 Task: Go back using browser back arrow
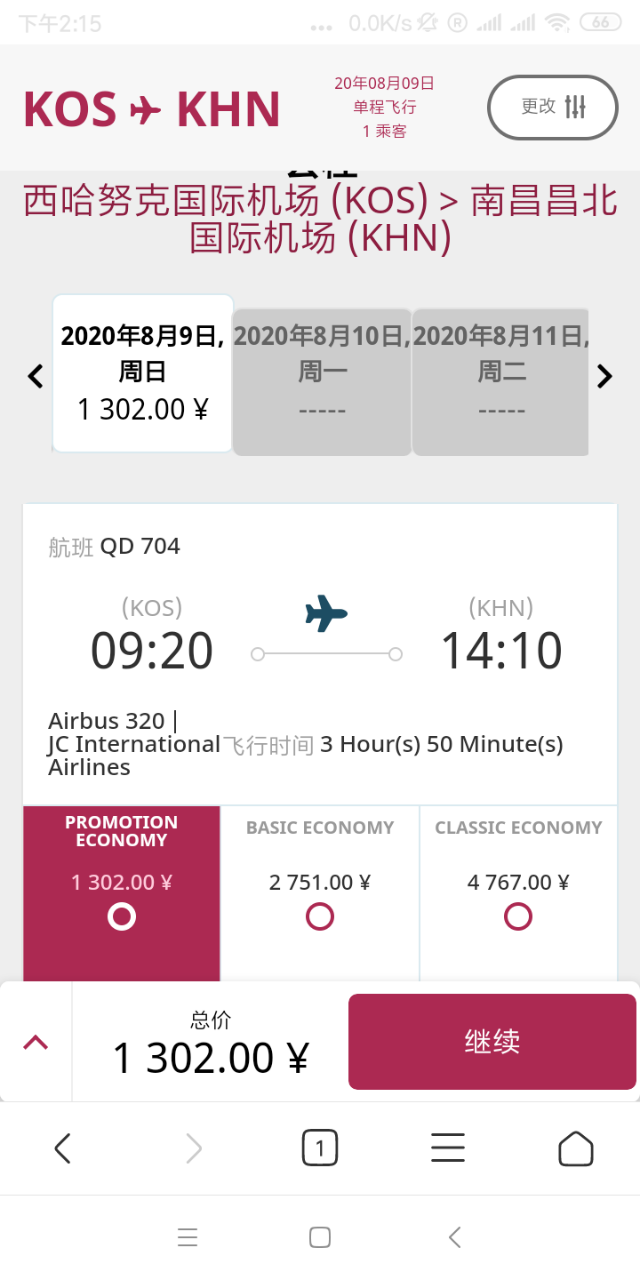[x=62, y=1148]
